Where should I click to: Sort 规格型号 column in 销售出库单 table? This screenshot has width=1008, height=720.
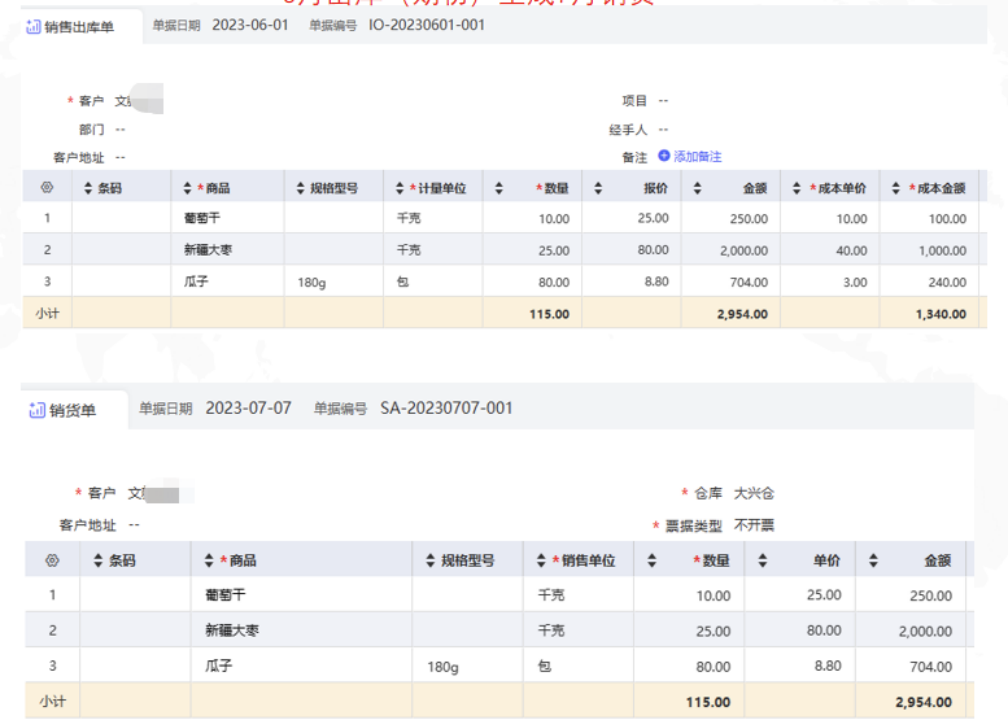300,188
